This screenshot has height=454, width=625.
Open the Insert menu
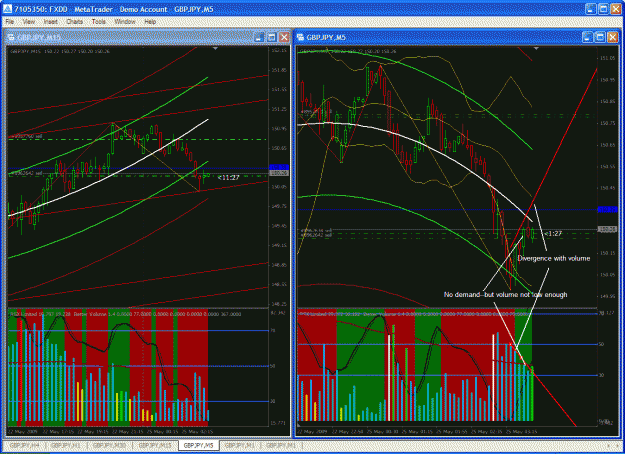pos(51,22)
